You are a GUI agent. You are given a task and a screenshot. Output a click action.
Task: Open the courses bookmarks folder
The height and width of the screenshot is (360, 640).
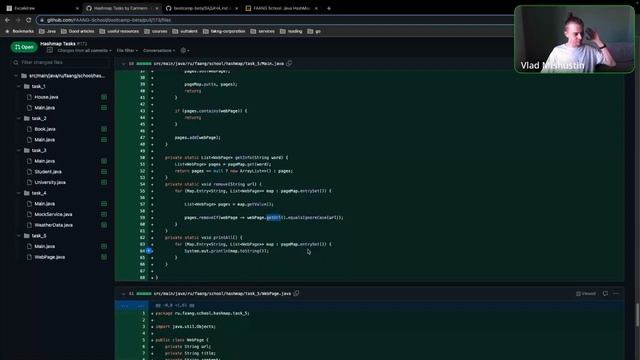pyautogui.click(x=156, y=31)
